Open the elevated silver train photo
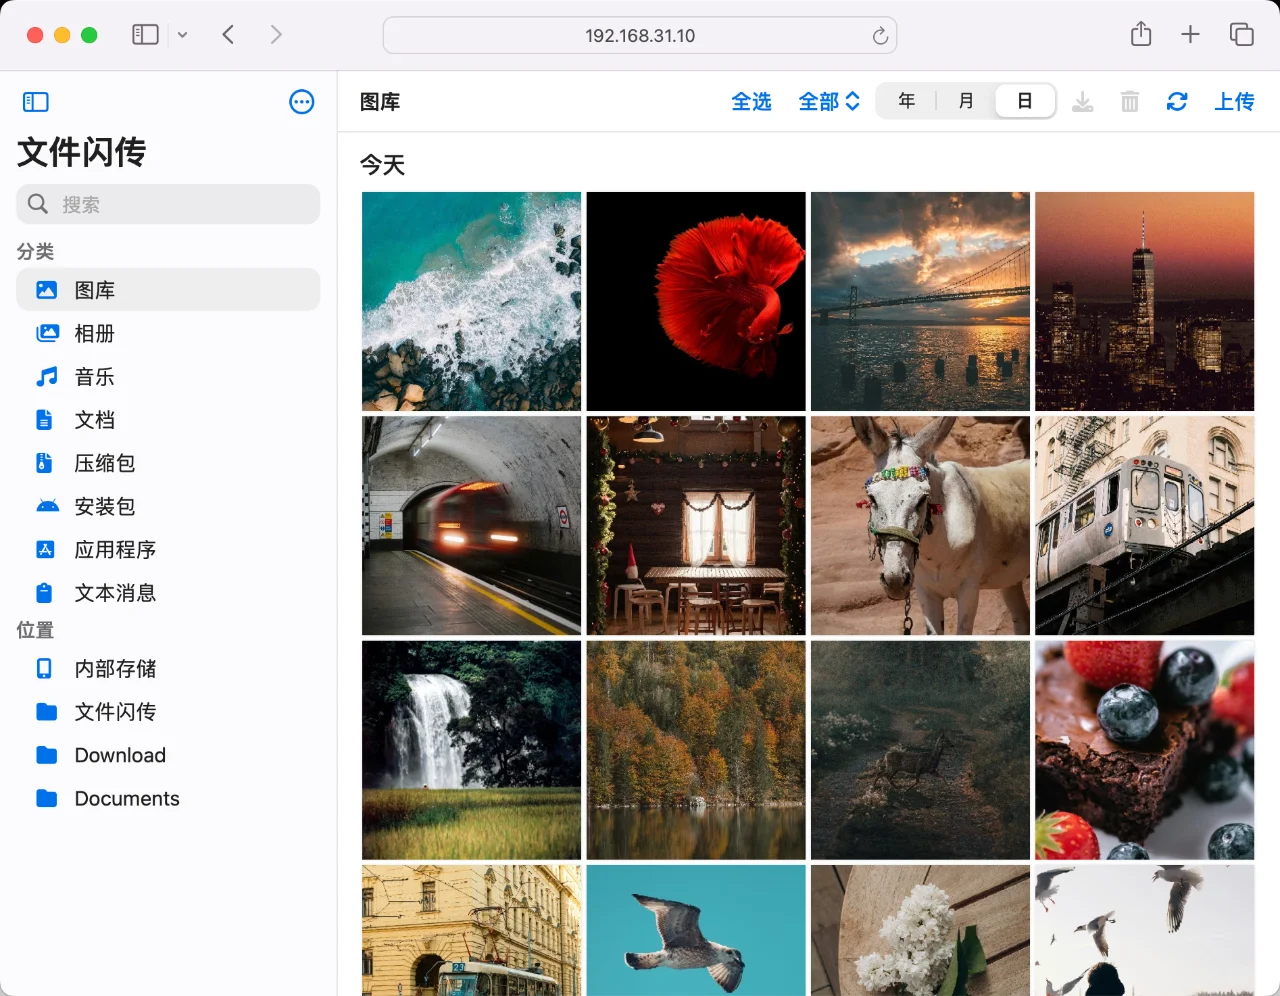Viewport: 1280px width, 996px height. click(1145, 526)
